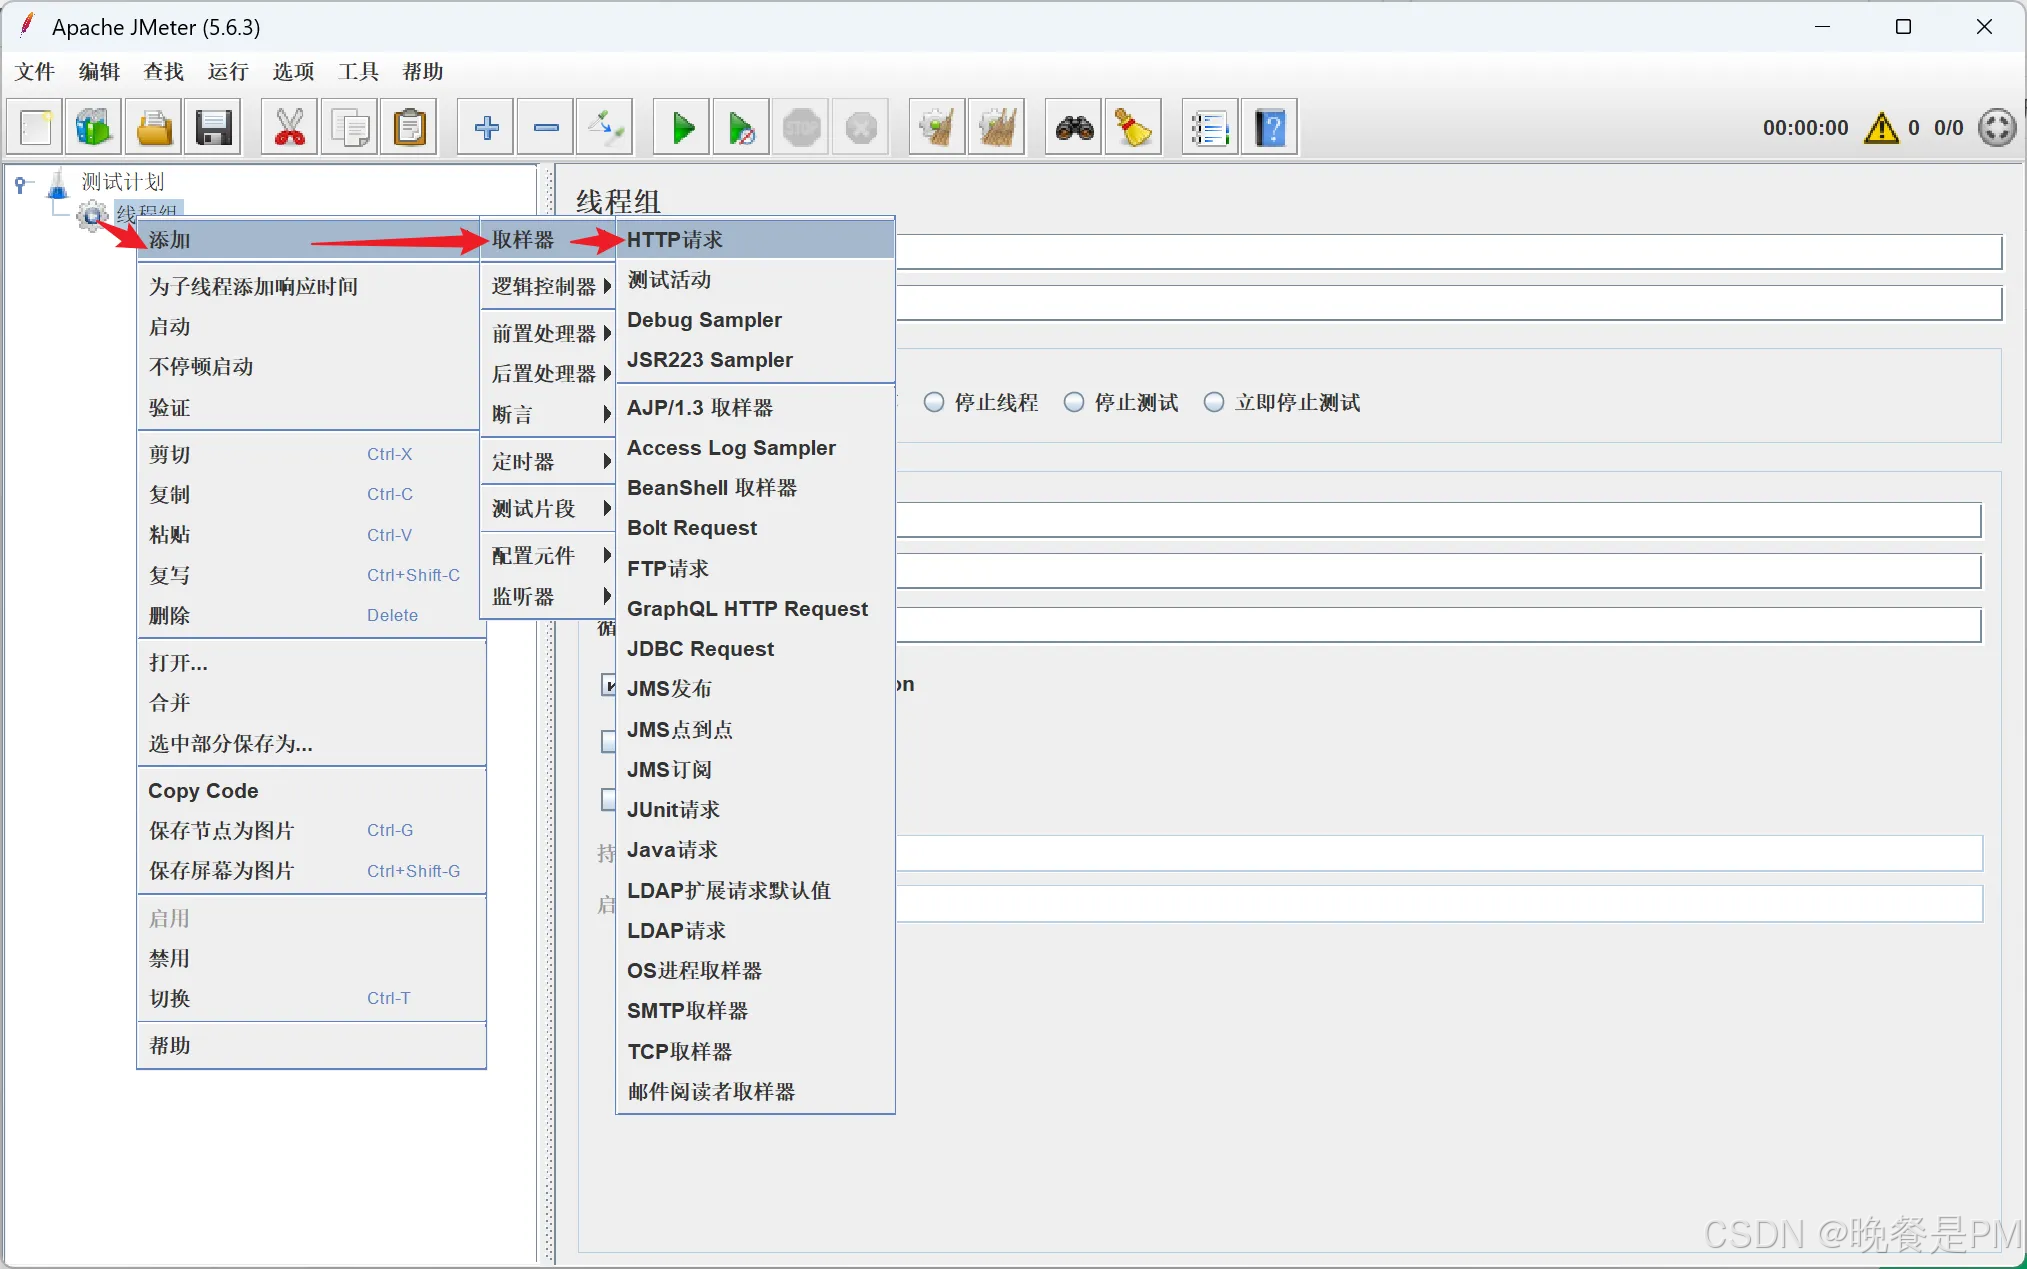Image resolution: width=2027 pixels, height=1269 pixels.
Task: Collapse all nodes with minus icon
Action: tap(546, 127)
